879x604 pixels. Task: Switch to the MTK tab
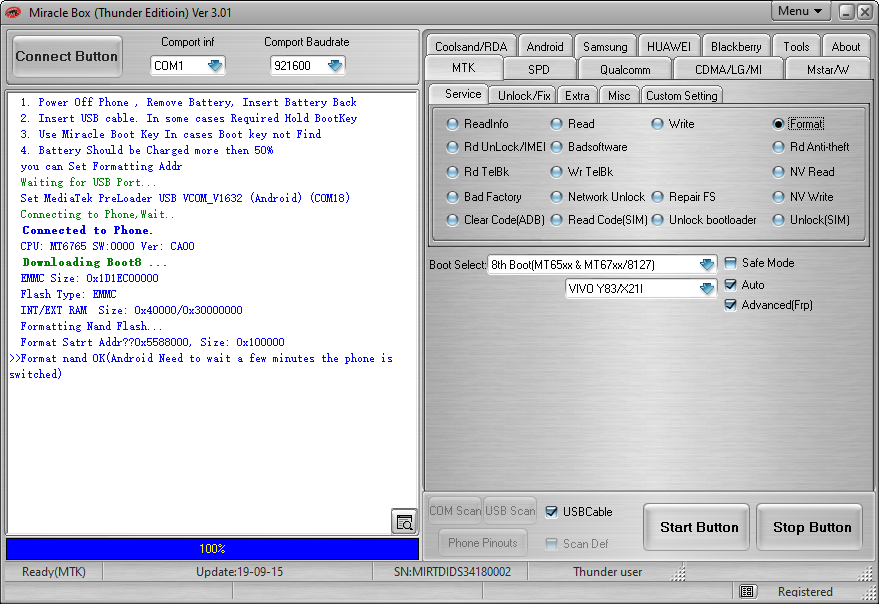(464, 68)
